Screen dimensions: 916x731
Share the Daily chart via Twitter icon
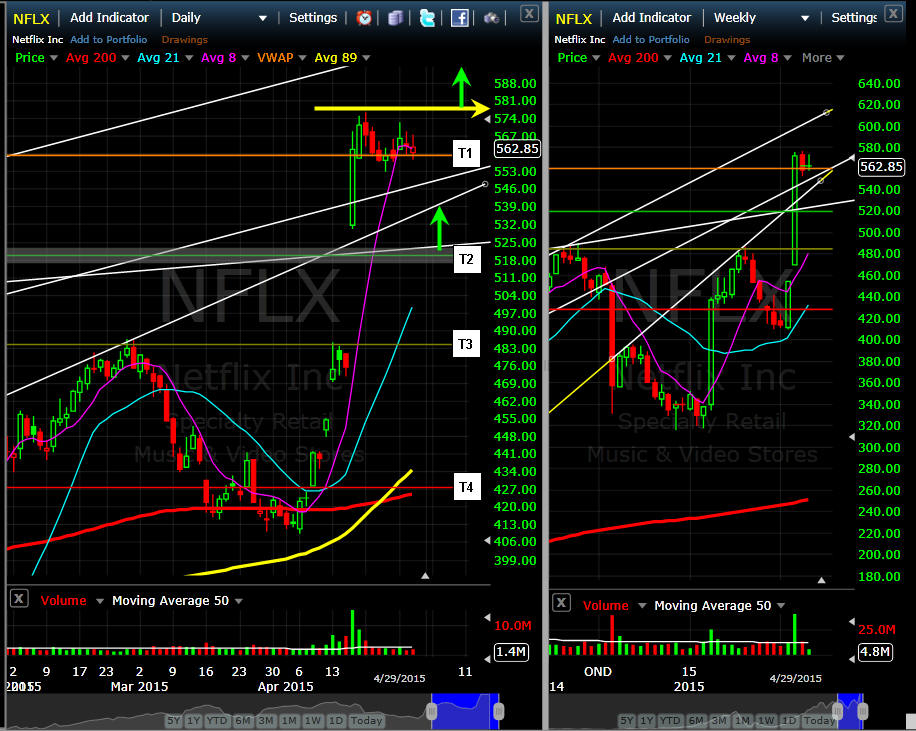coord(427,18)
